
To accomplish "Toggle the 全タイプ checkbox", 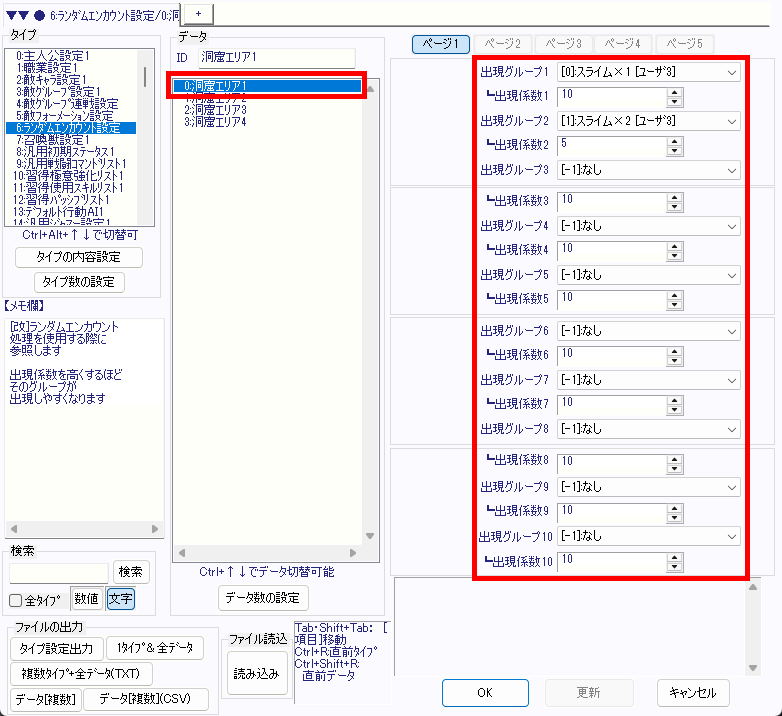I will [16, 601].
